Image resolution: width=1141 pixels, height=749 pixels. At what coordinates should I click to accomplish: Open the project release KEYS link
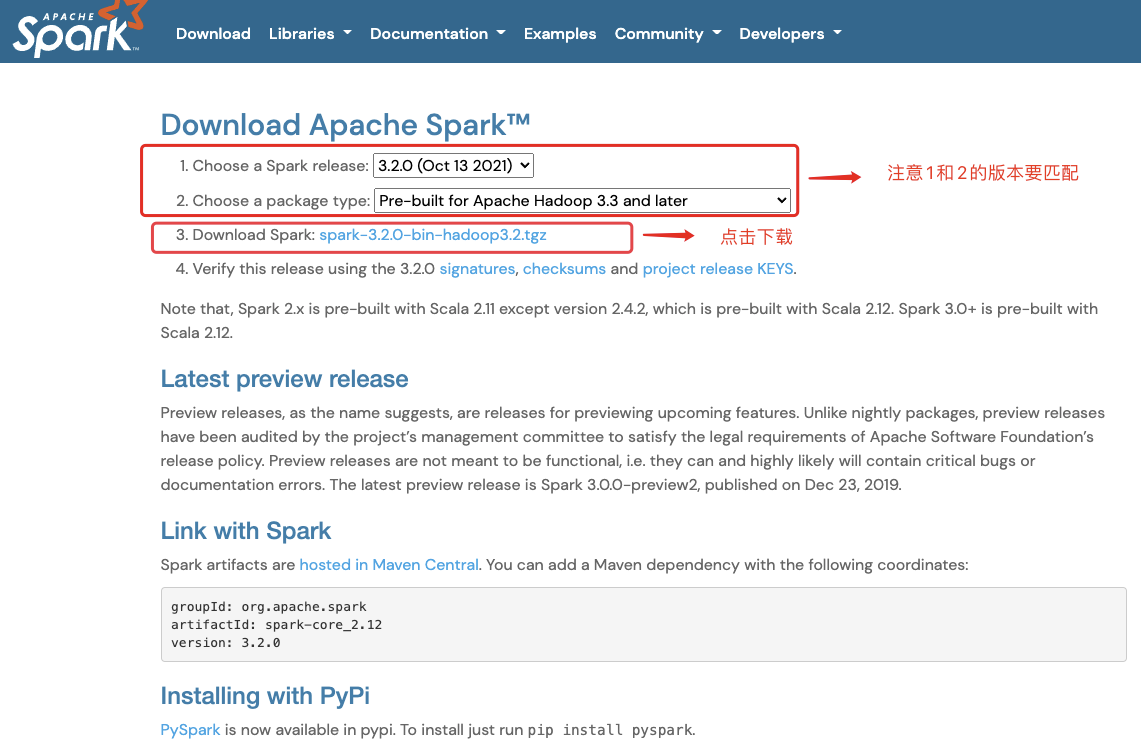click(x=717, y=269)
